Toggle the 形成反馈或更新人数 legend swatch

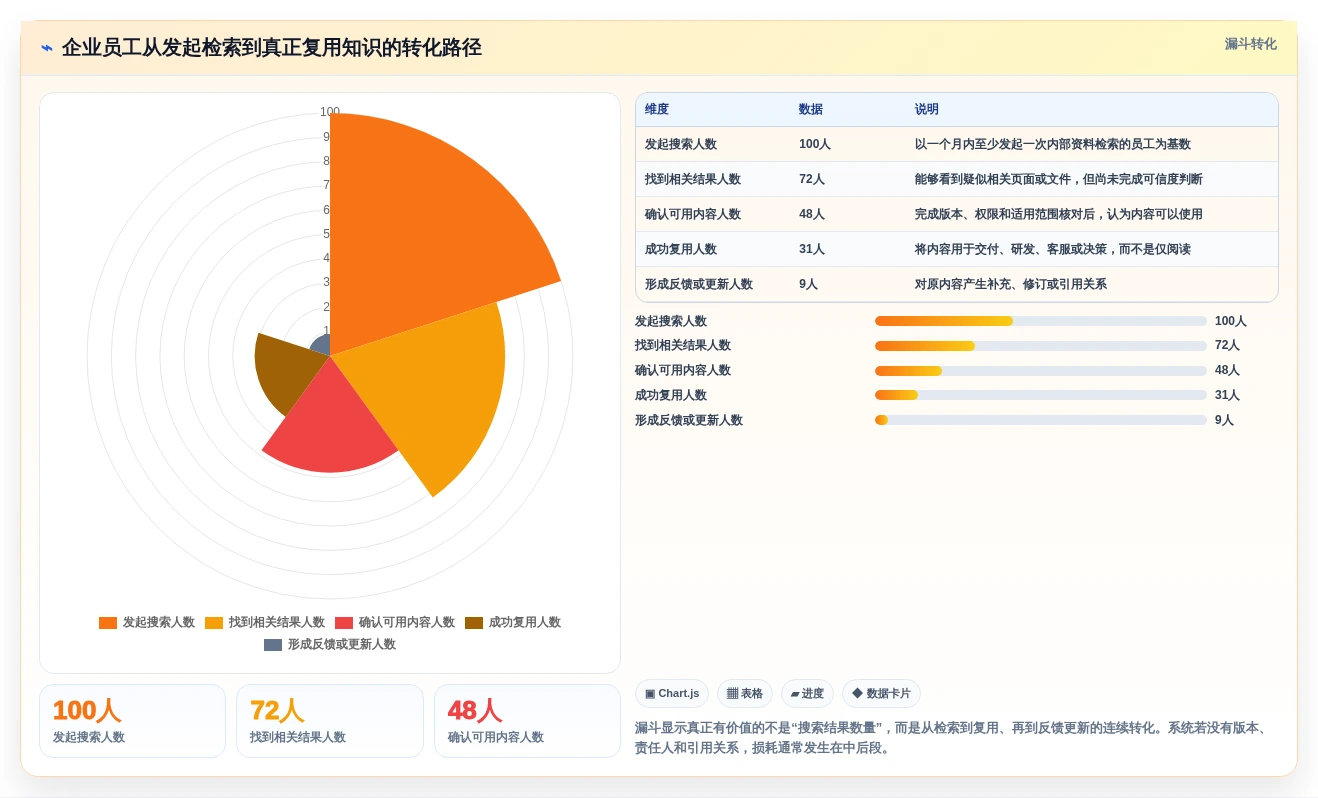point(273,645)
